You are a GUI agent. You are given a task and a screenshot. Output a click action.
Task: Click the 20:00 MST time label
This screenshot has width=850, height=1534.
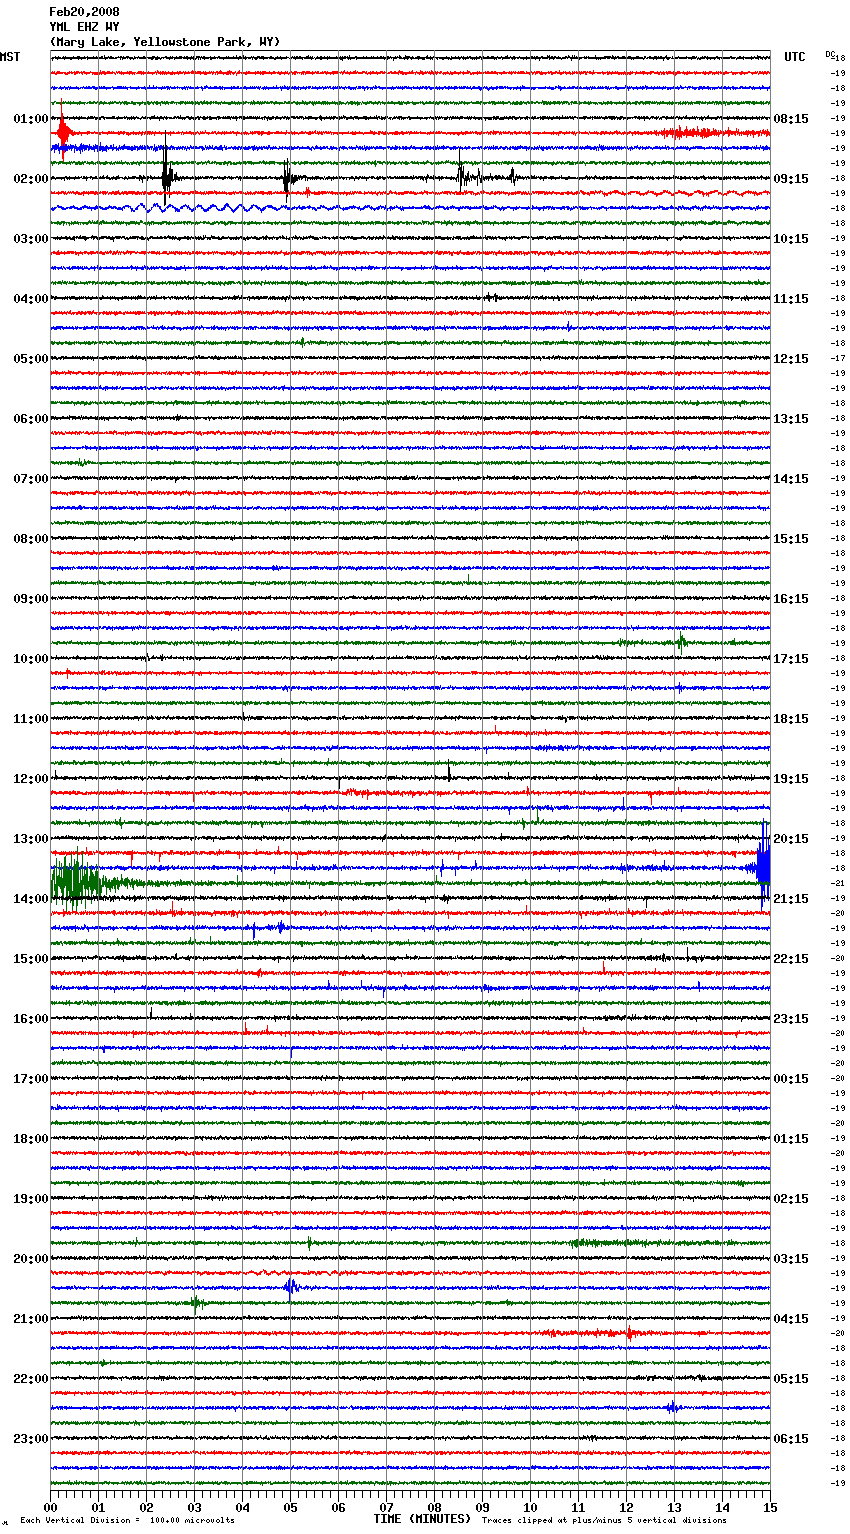click(x=30, y=1259)
